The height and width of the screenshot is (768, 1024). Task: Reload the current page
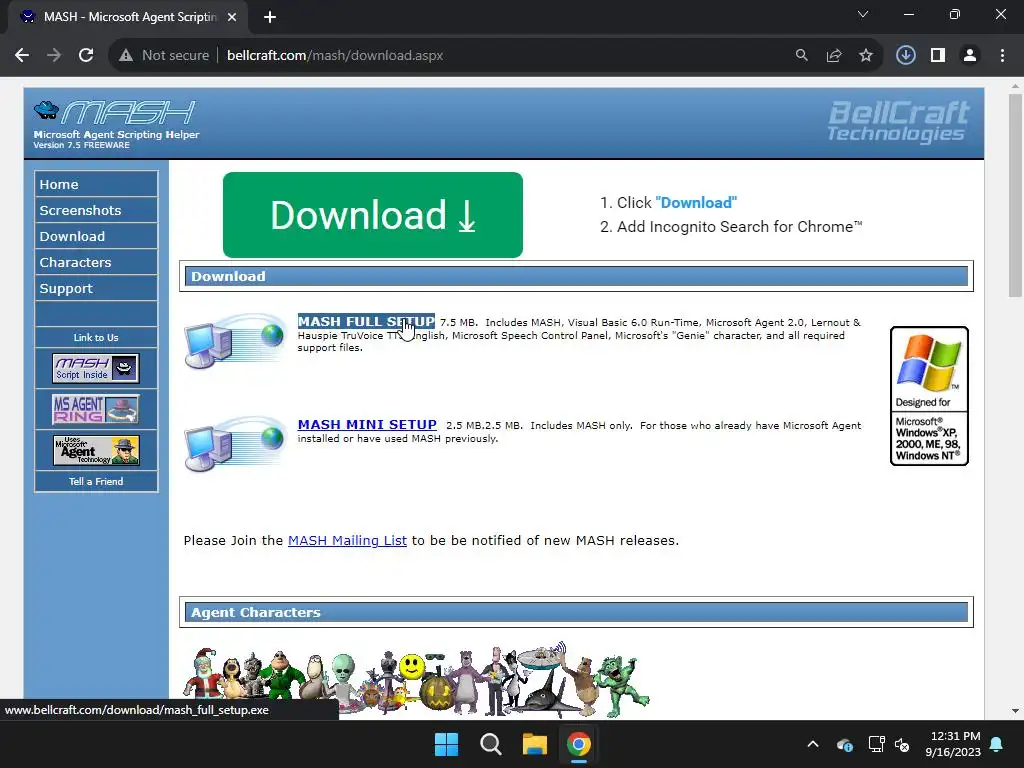86,56
